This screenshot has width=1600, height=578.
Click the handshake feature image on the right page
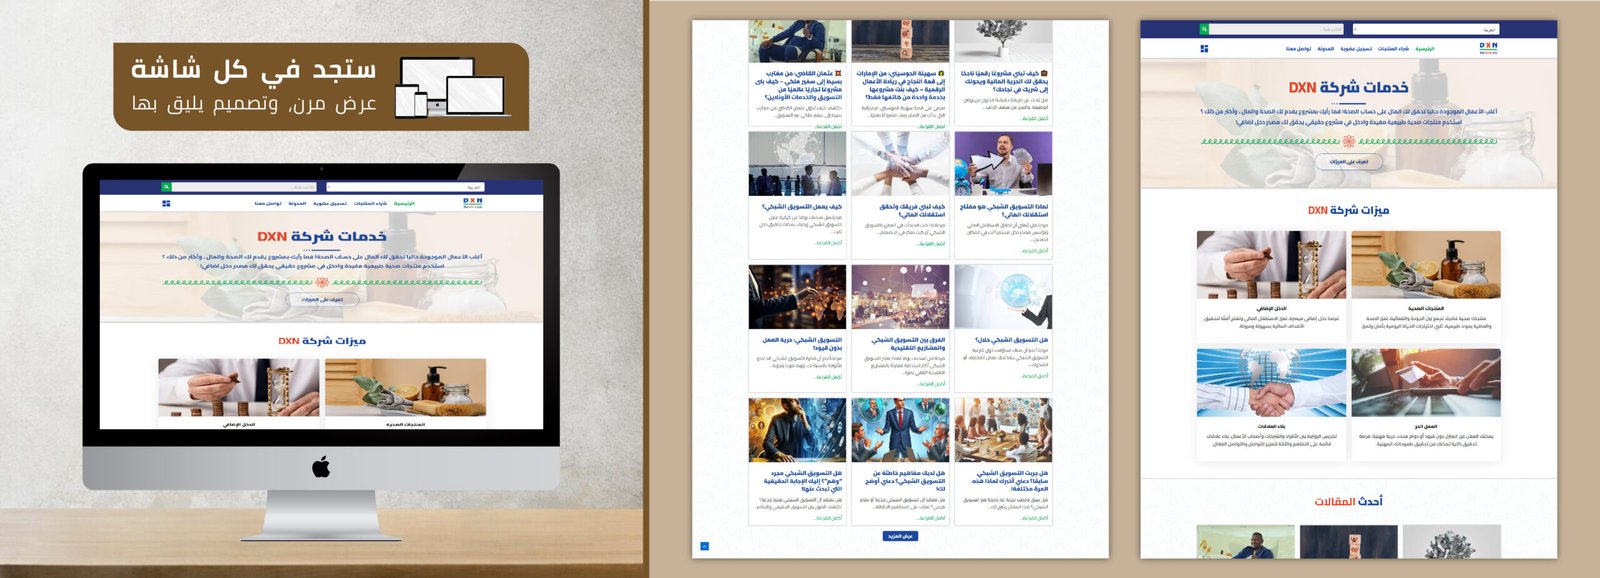click(1271, 383)
